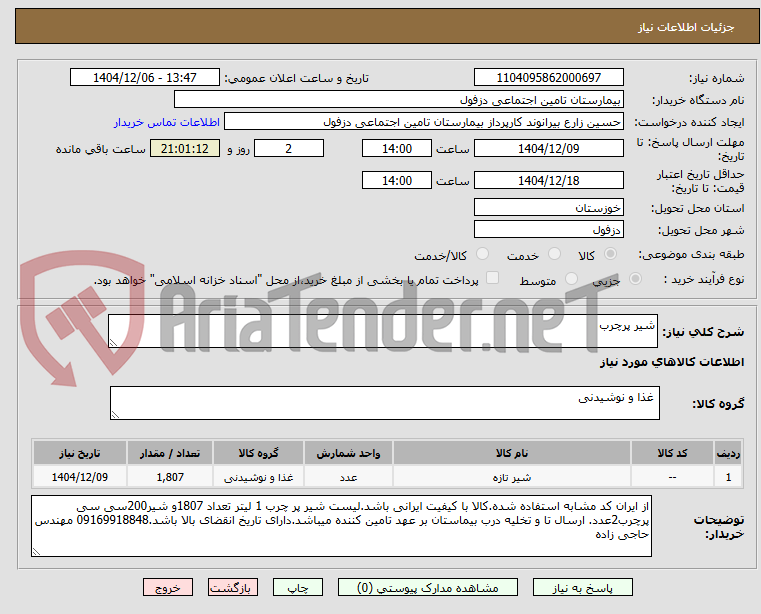This screenshot has height=614, width=761.
Task: Click the تاریخ نیاز column header
Action: 80,453
